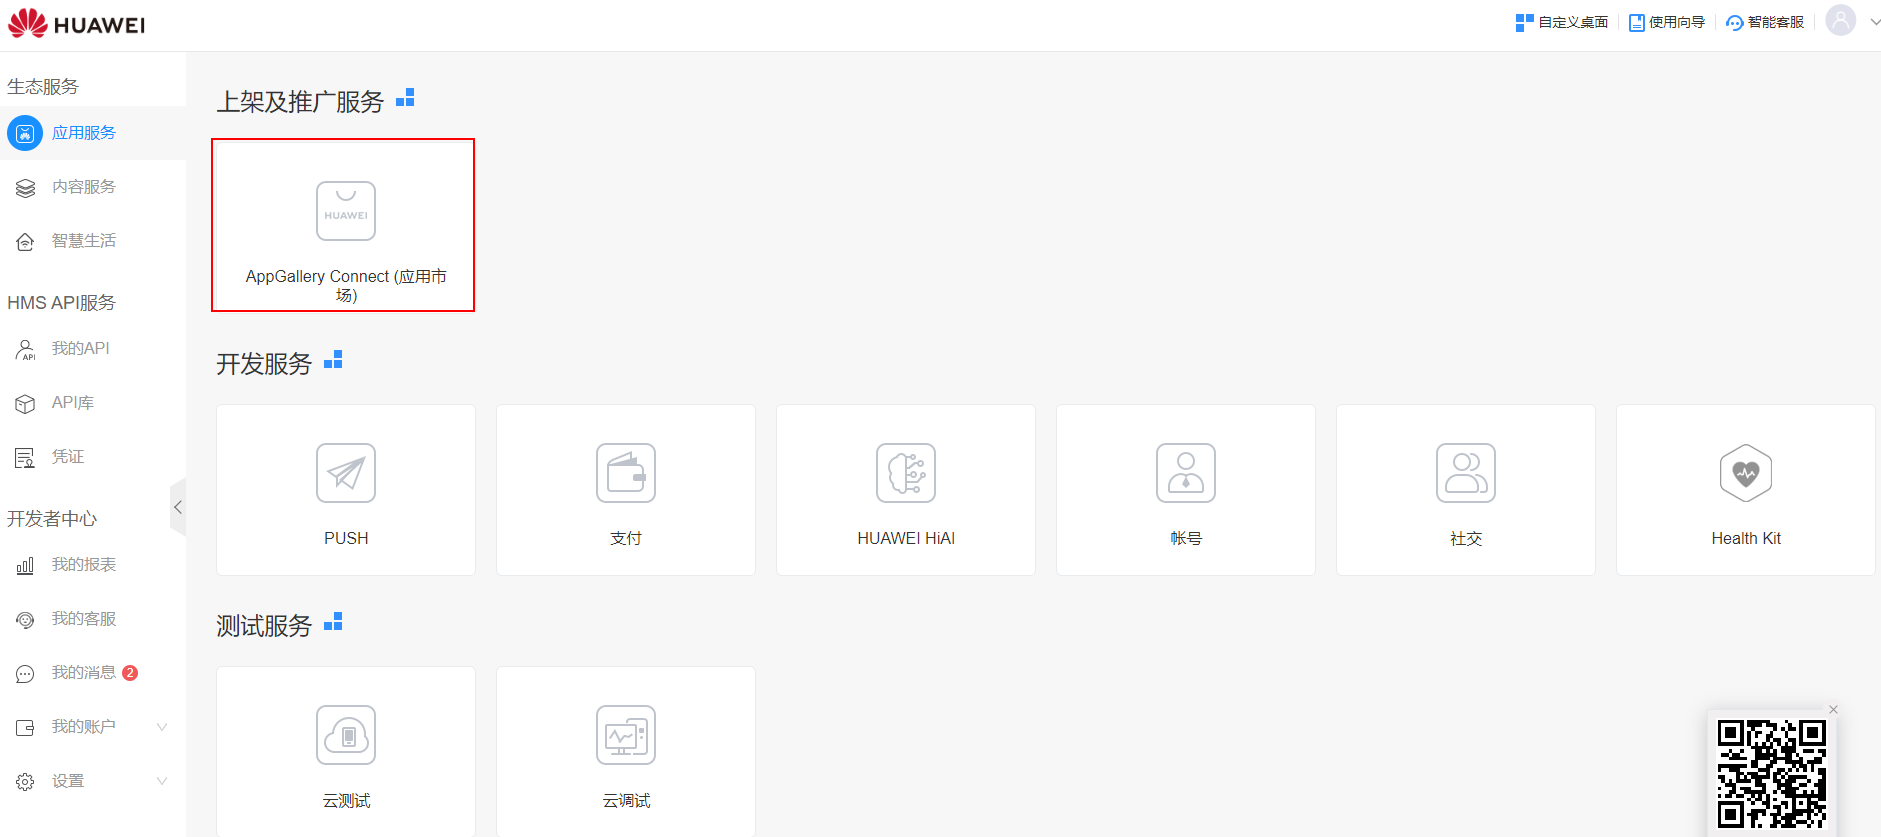Select 内容服务 in the sidebar
Image resolution: width=1881 pixels, height=837 pixels.
pos(84,187)
